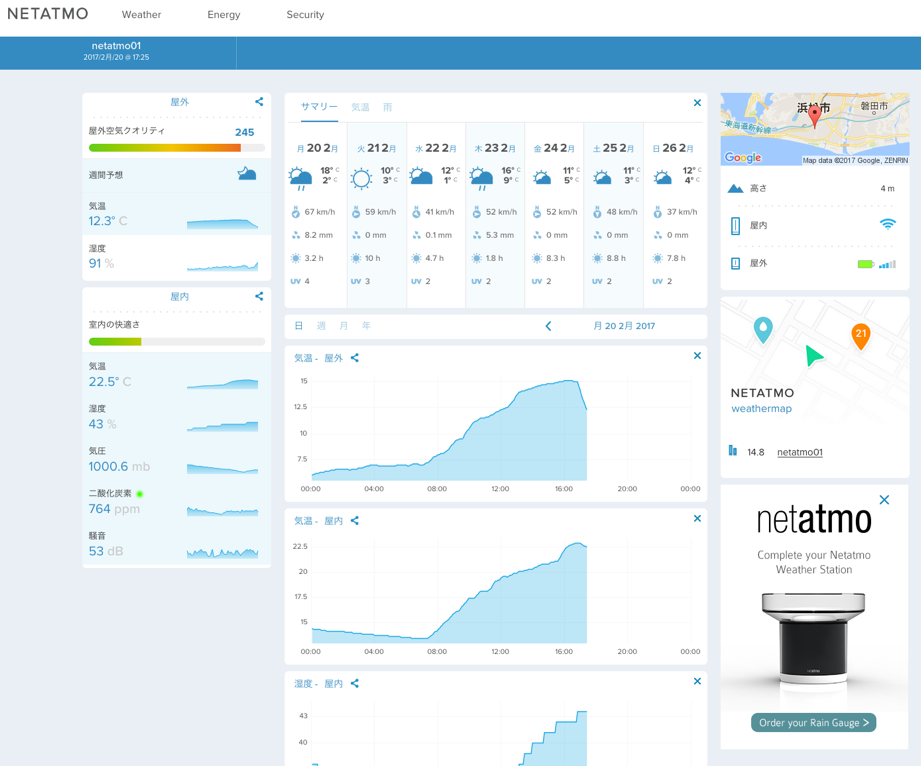Switch to the 気温 (temperature) forecast tab

(x=360, y=107)
